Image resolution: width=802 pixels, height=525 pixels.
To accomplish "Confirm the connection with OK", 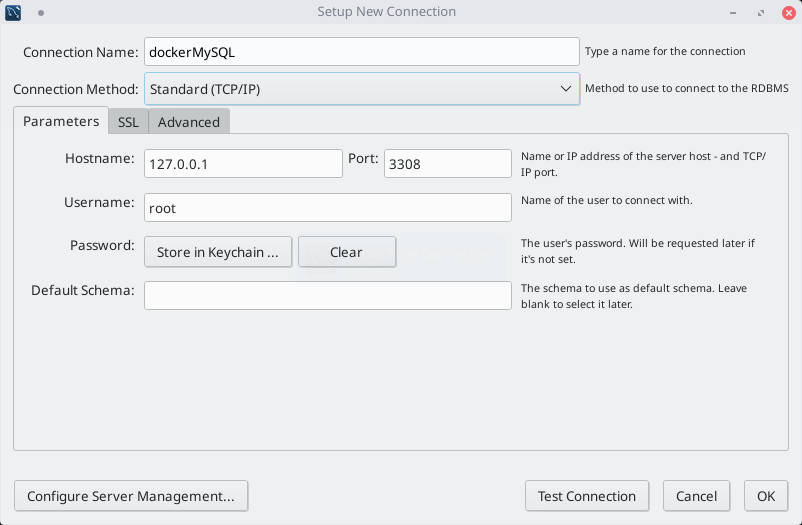I will [x=766, y=496].
